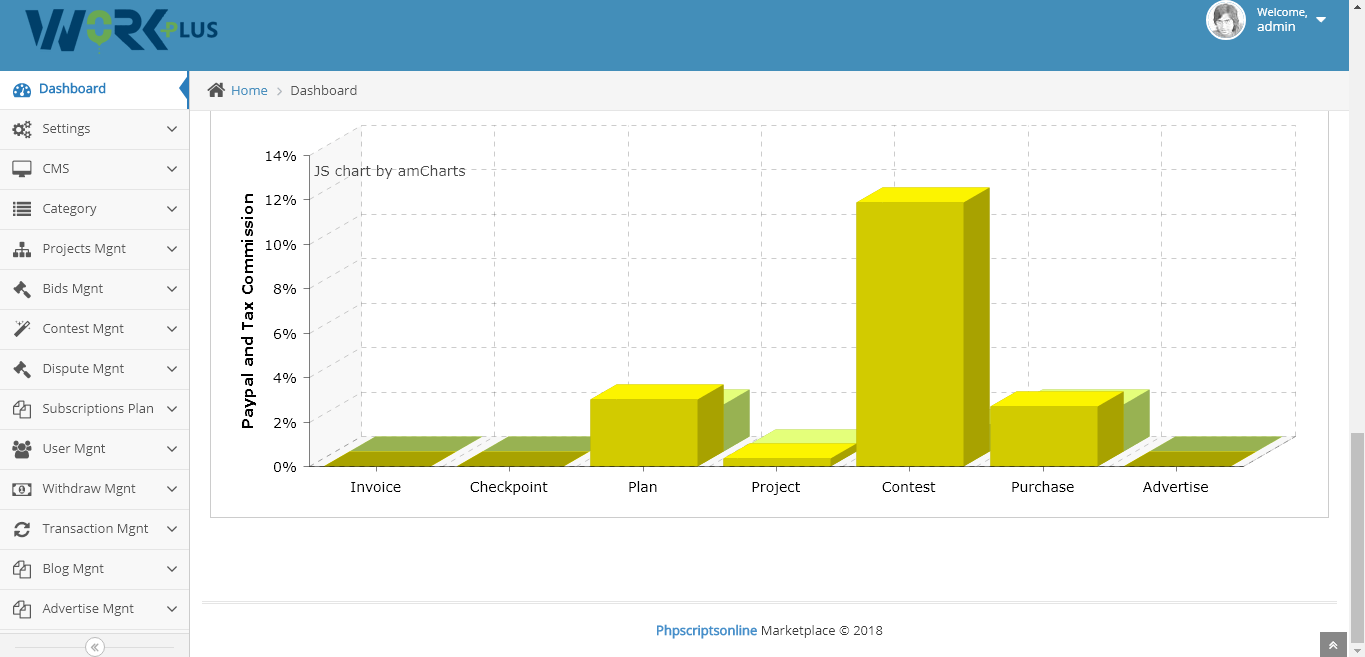This screenshot has height=657, width=1365.
Task: Click the Dispute Mgnt gavel icon
Action: pos(22,369)
